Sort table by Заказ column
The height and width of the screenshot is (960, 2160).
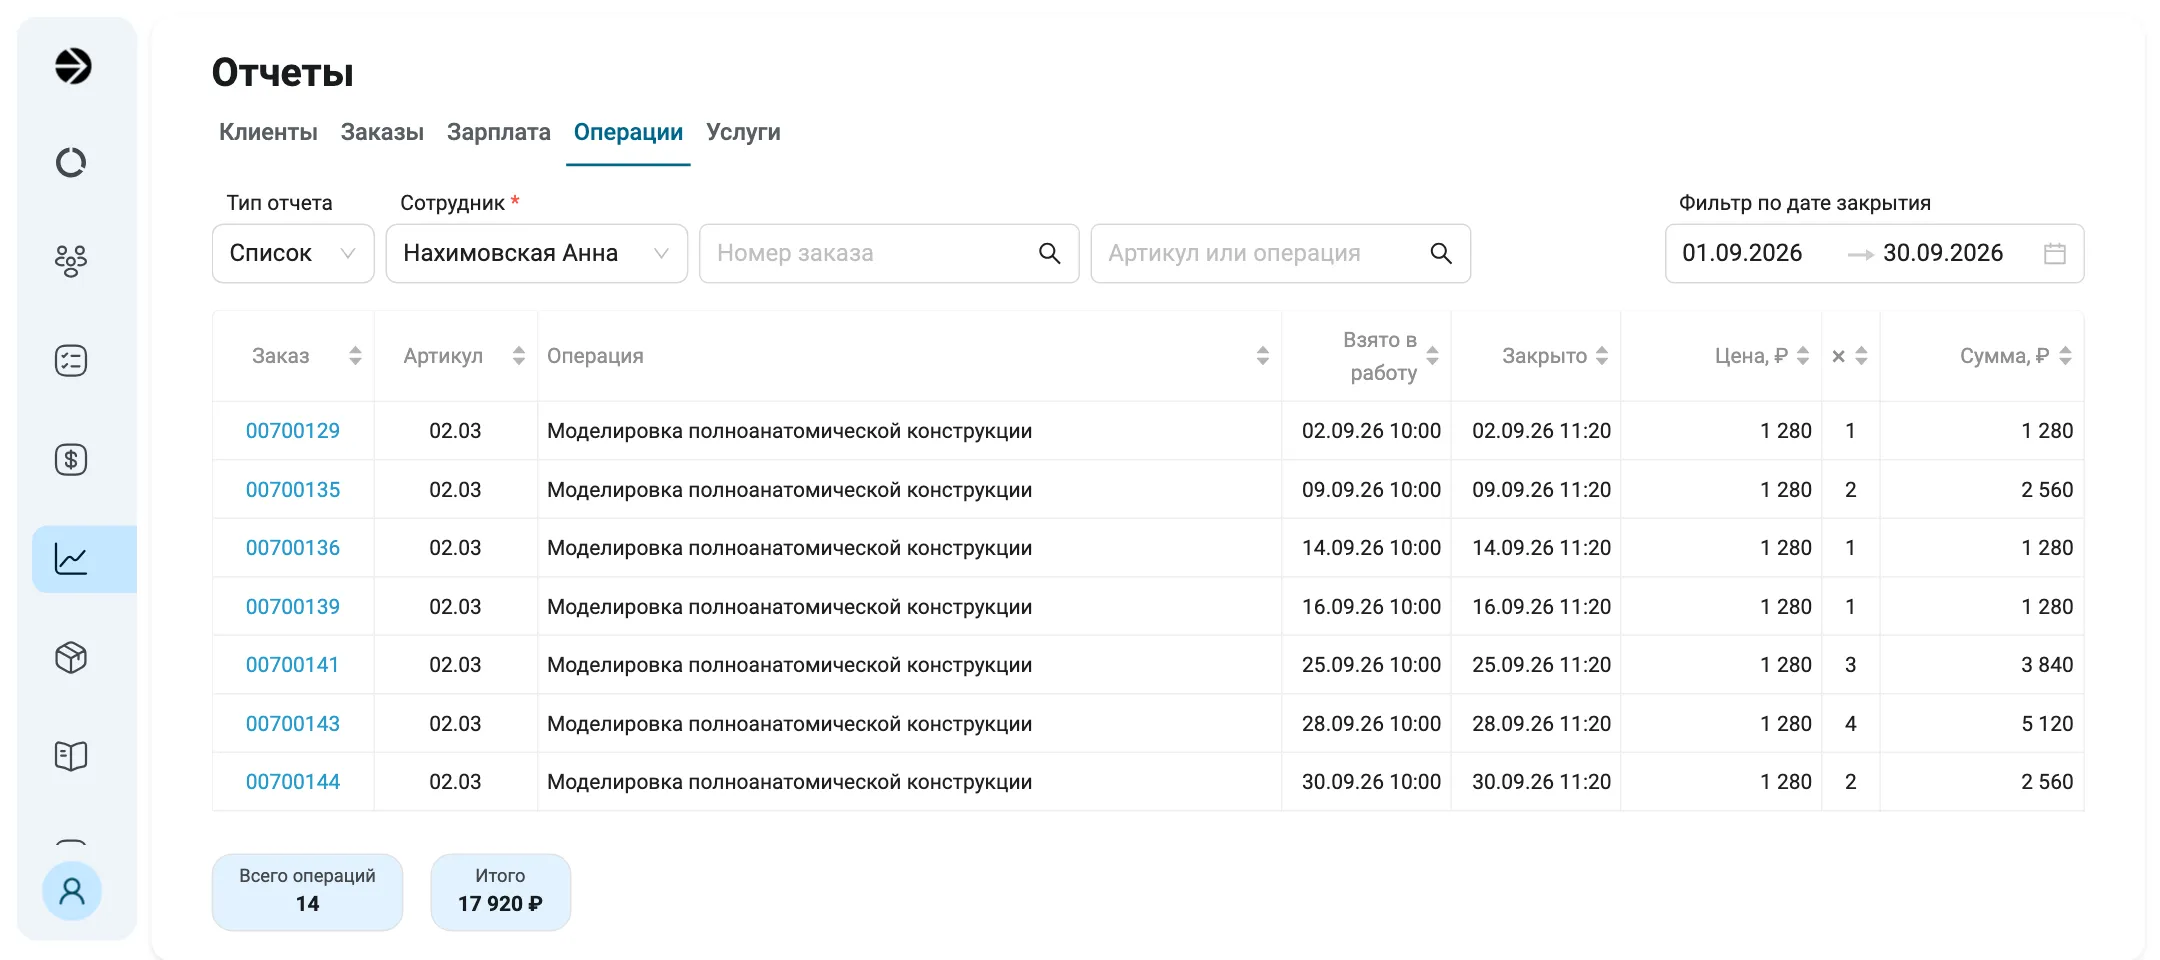(355, 356)
